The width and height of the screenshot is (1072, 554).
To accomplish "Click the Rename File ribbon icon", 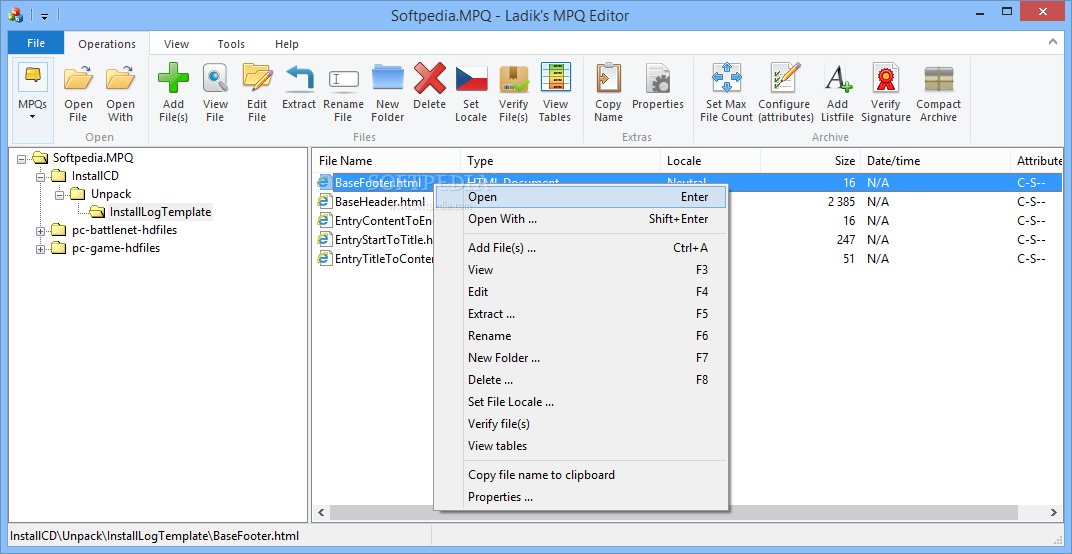I will [343, 79].
